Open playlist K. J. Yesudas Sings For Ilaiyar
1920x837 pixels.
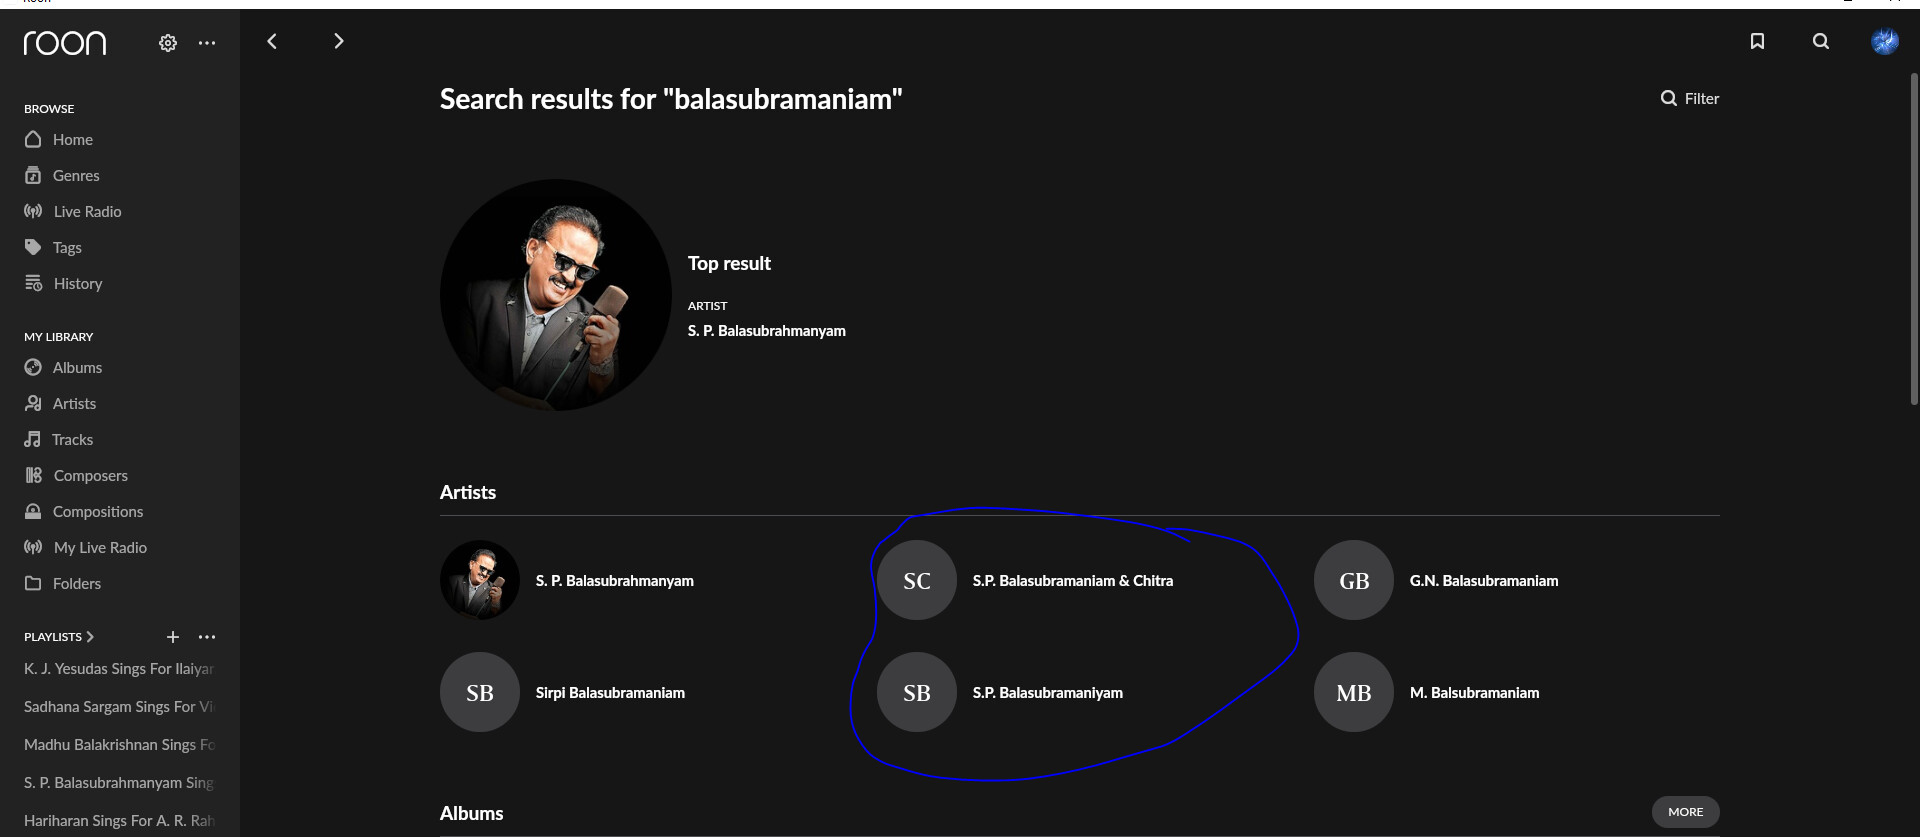(119, 669)
